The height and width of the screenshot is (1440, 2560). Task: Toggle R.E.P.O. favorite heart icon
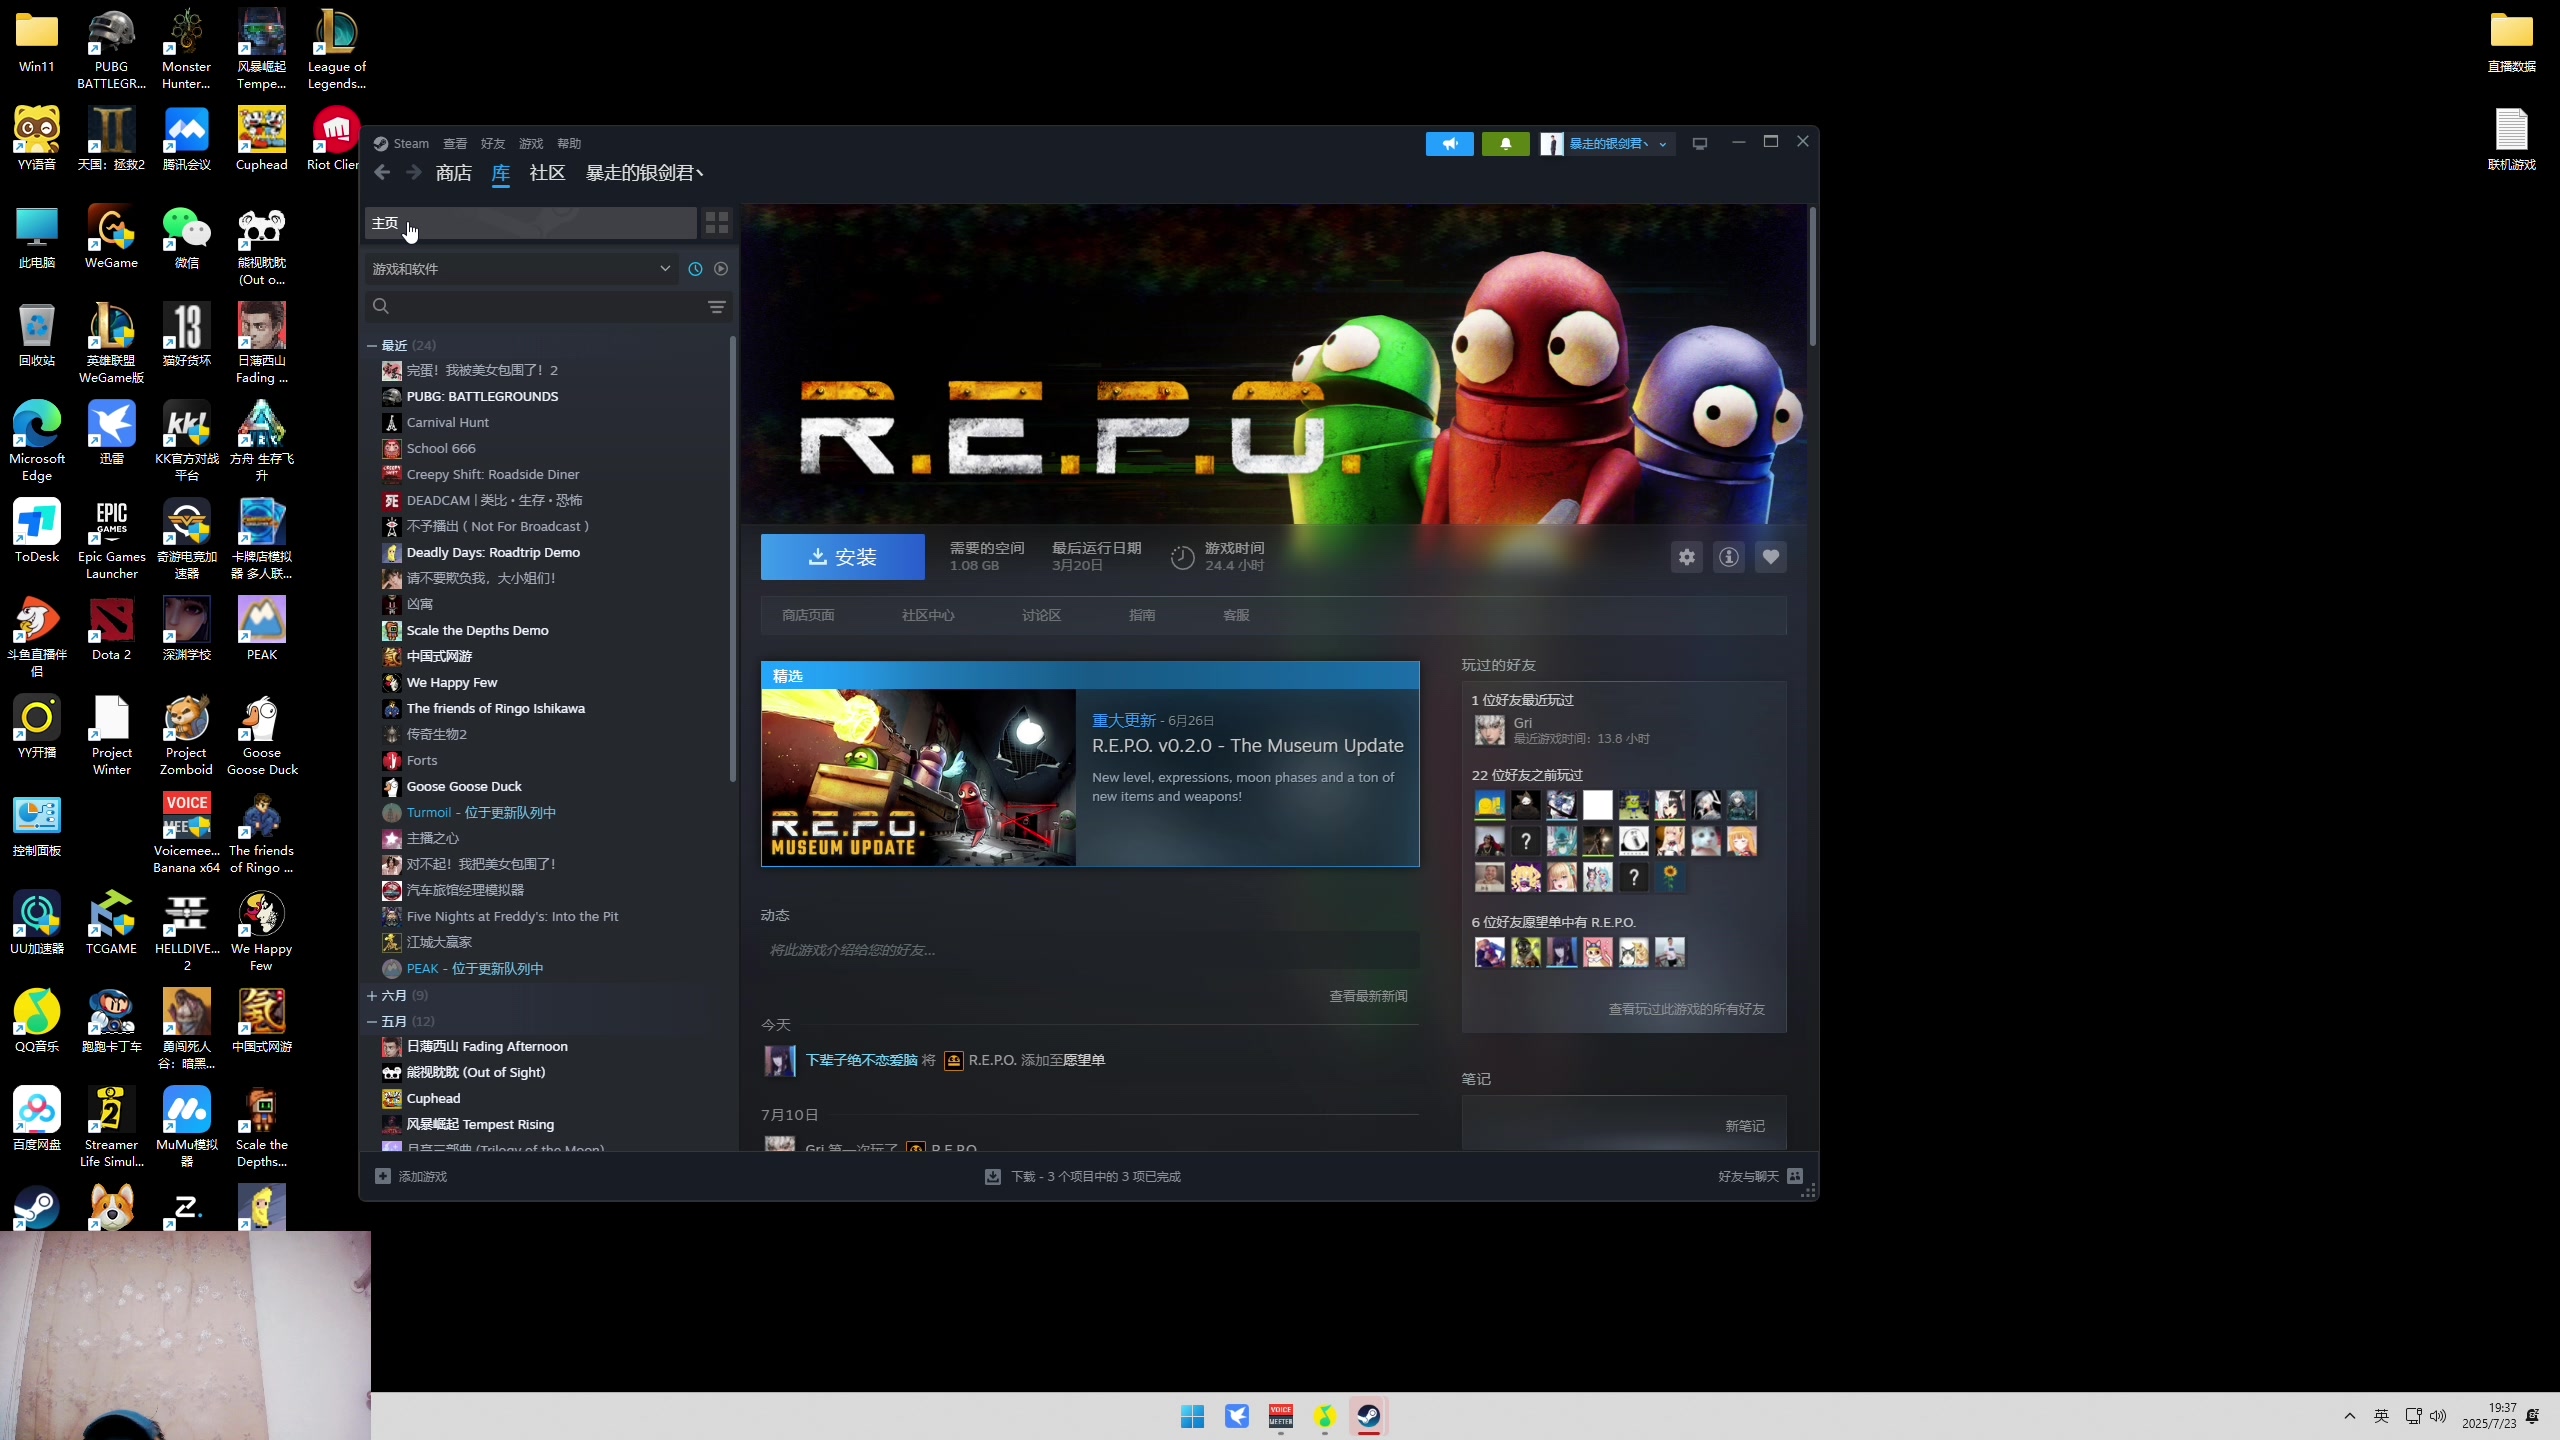click(x=1771, y=557)
